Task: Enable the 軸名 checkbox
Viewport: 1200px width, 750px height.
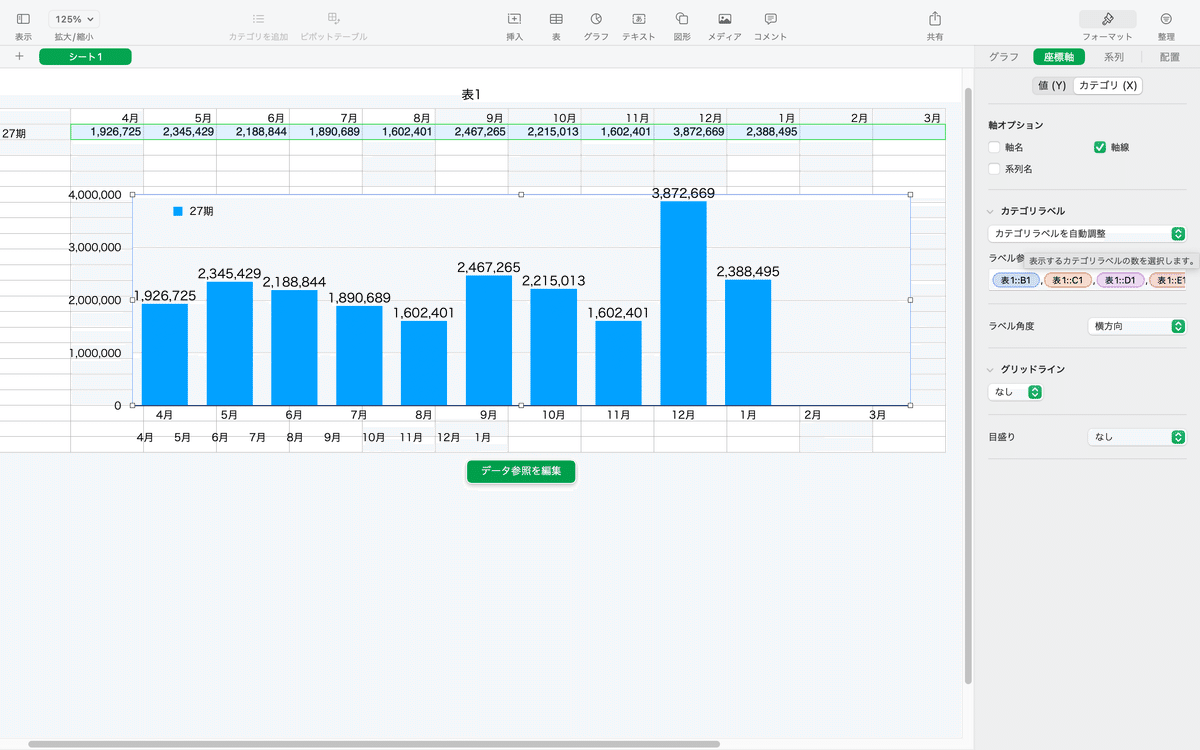Action: (x=994, y=147)
